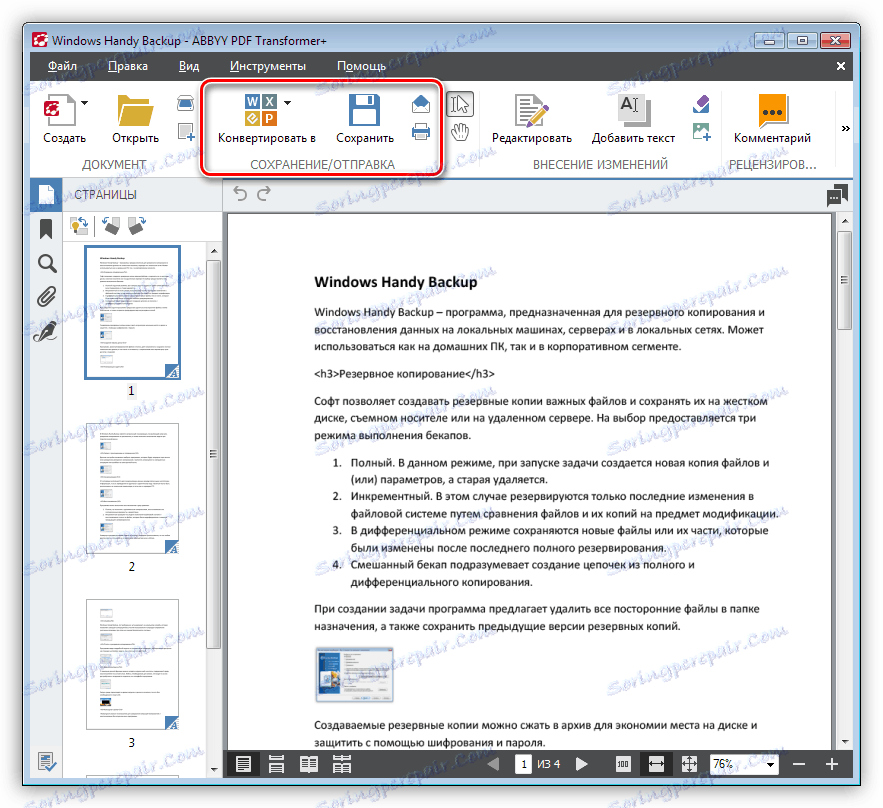The image size is (883, 808).
Task: Select page 1 thumbnail
Action: point(132,313)
